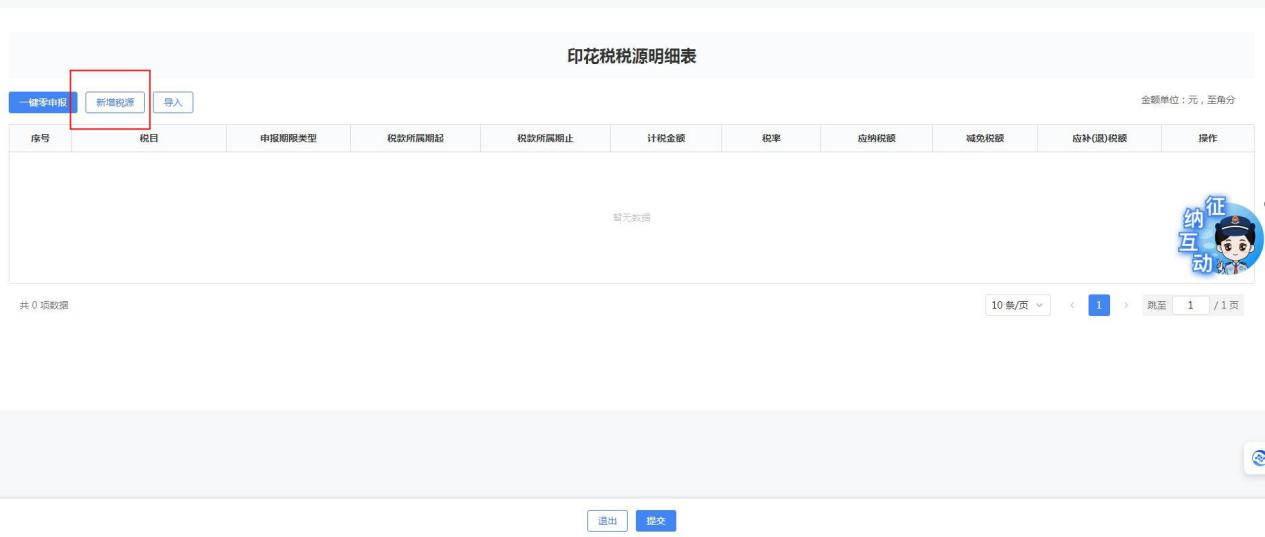
Task: Add a new tax source with 新增税源
Action: point(115,102)
